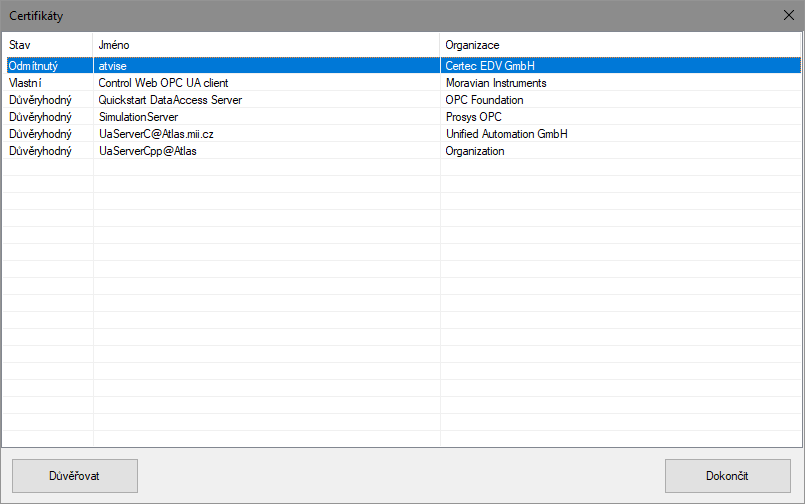
Task: Select the UaServerC@Atlas.mii.cz certificate
Action: click(155, 134)
